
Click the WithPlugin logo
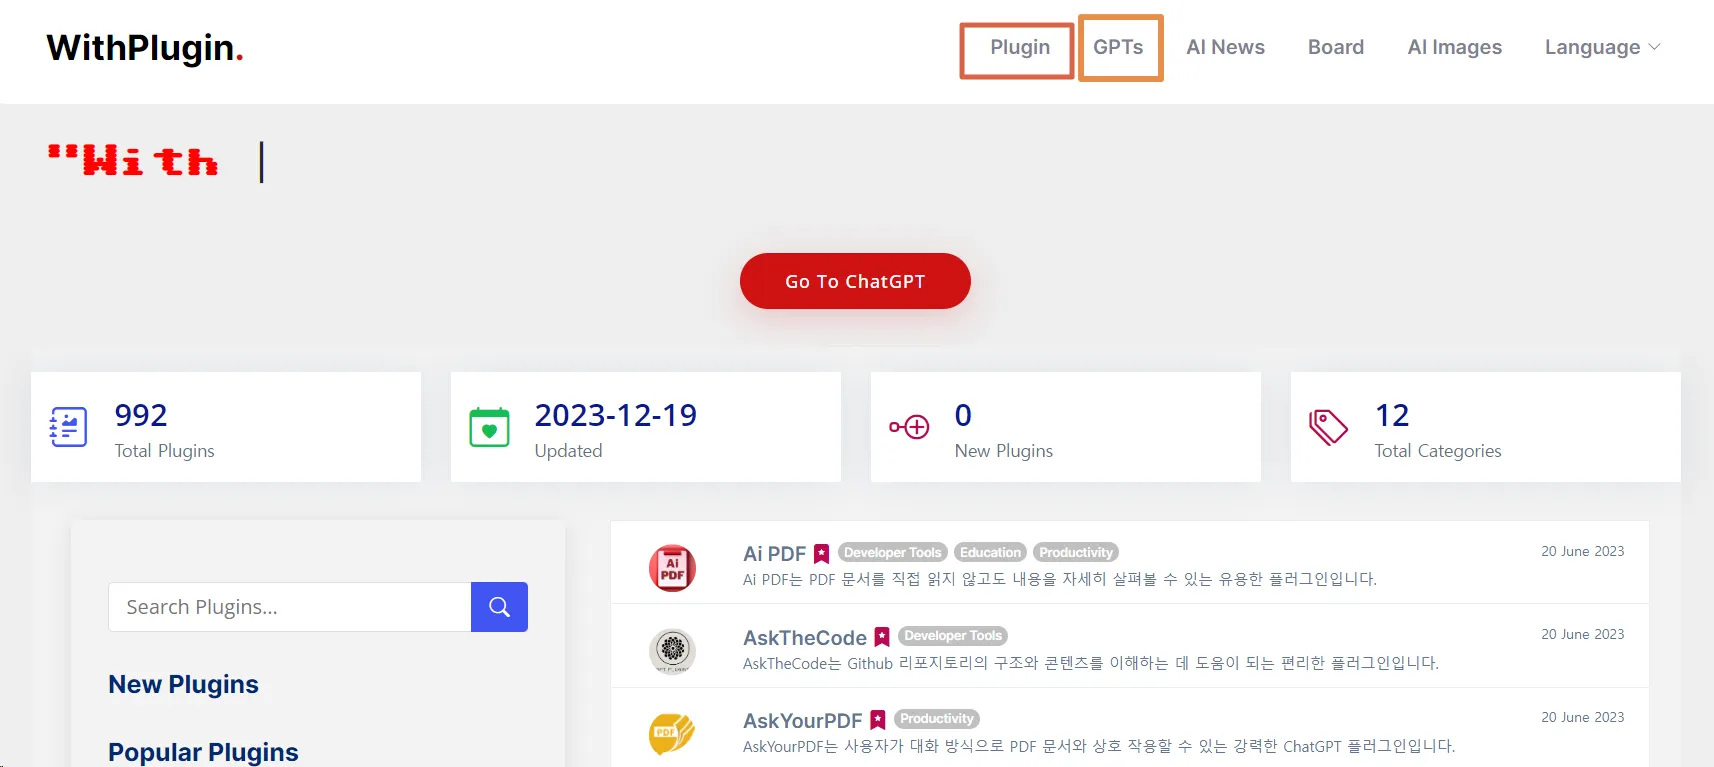(x=145, y=48)
